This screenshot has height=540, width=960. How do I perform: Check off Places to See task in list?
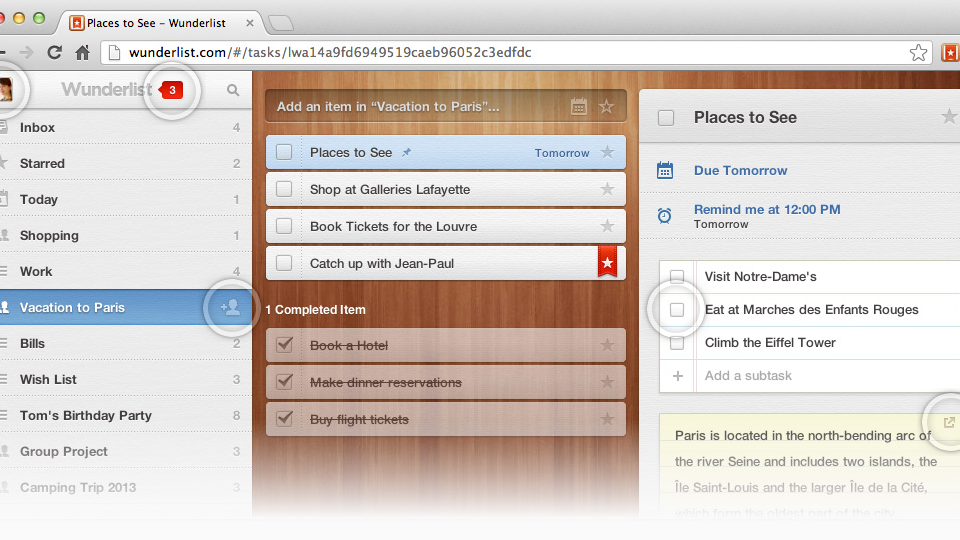click(x=284, y=152)
